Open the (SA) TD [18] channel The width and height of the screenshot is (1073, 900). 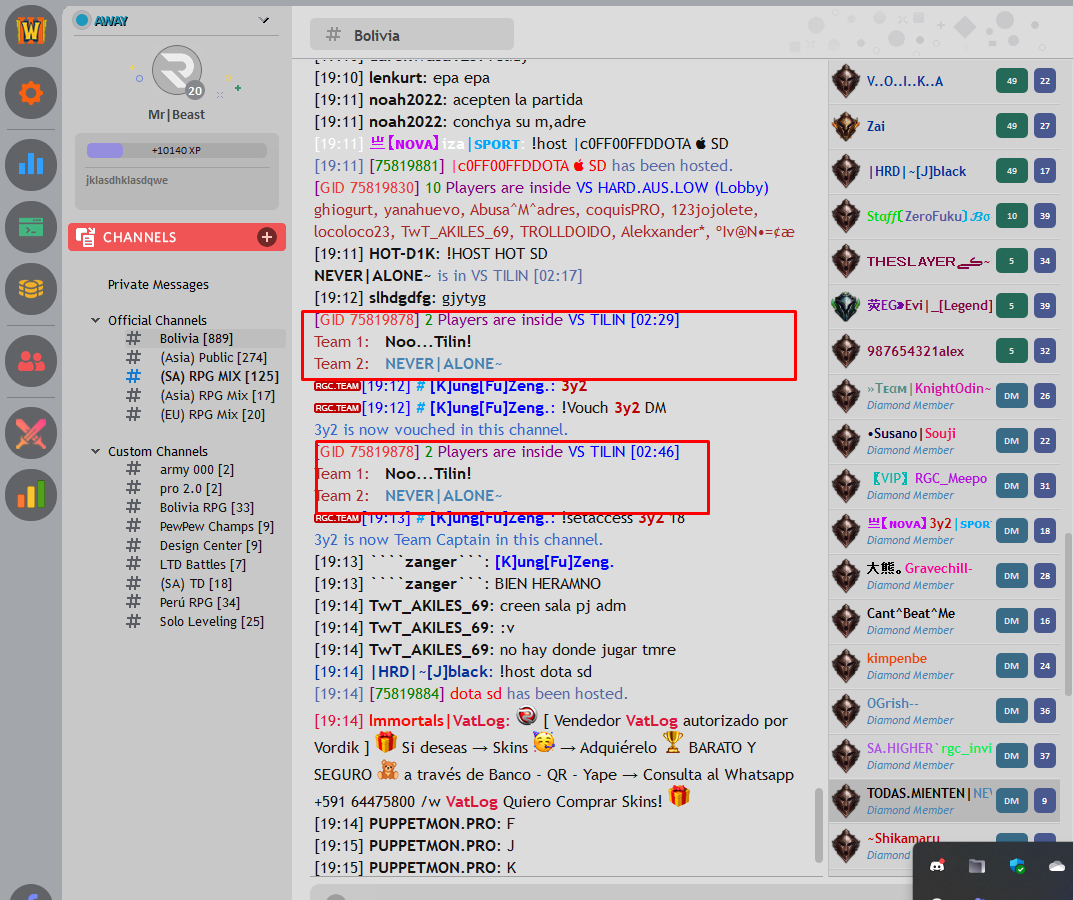(x=196, y=584)
